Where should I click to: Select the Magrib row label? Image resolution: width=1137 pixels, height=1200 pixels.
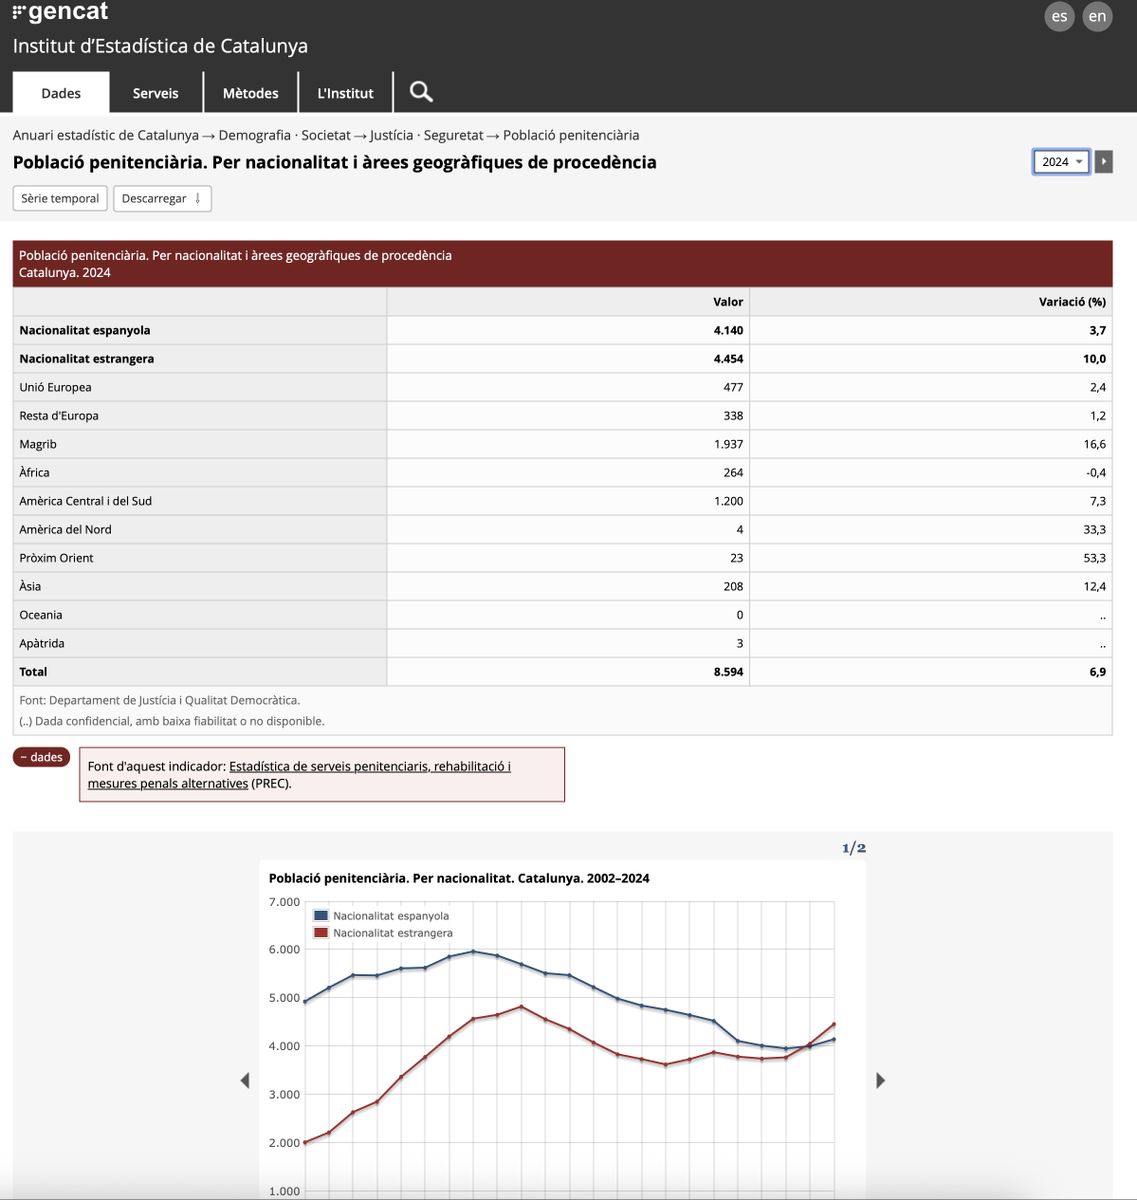tap(38, 444)
